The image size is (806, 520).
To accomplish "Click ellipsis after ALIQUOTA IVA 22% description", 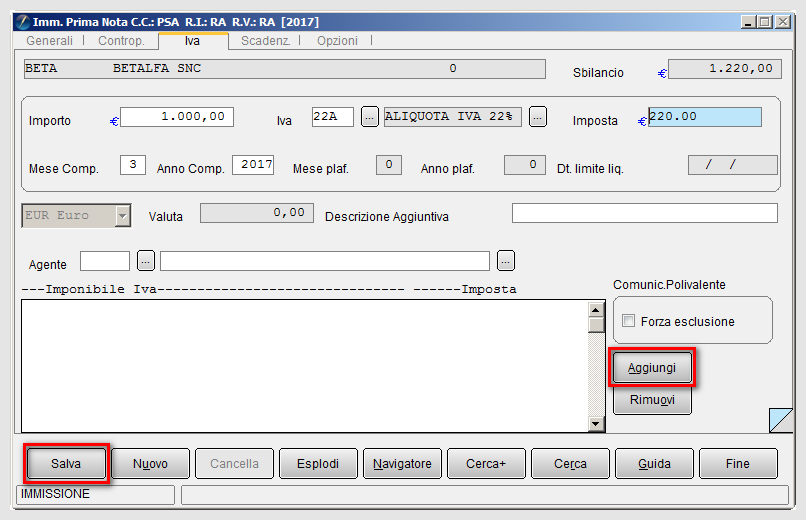I will pyautogui.click(x=538, y=117).
